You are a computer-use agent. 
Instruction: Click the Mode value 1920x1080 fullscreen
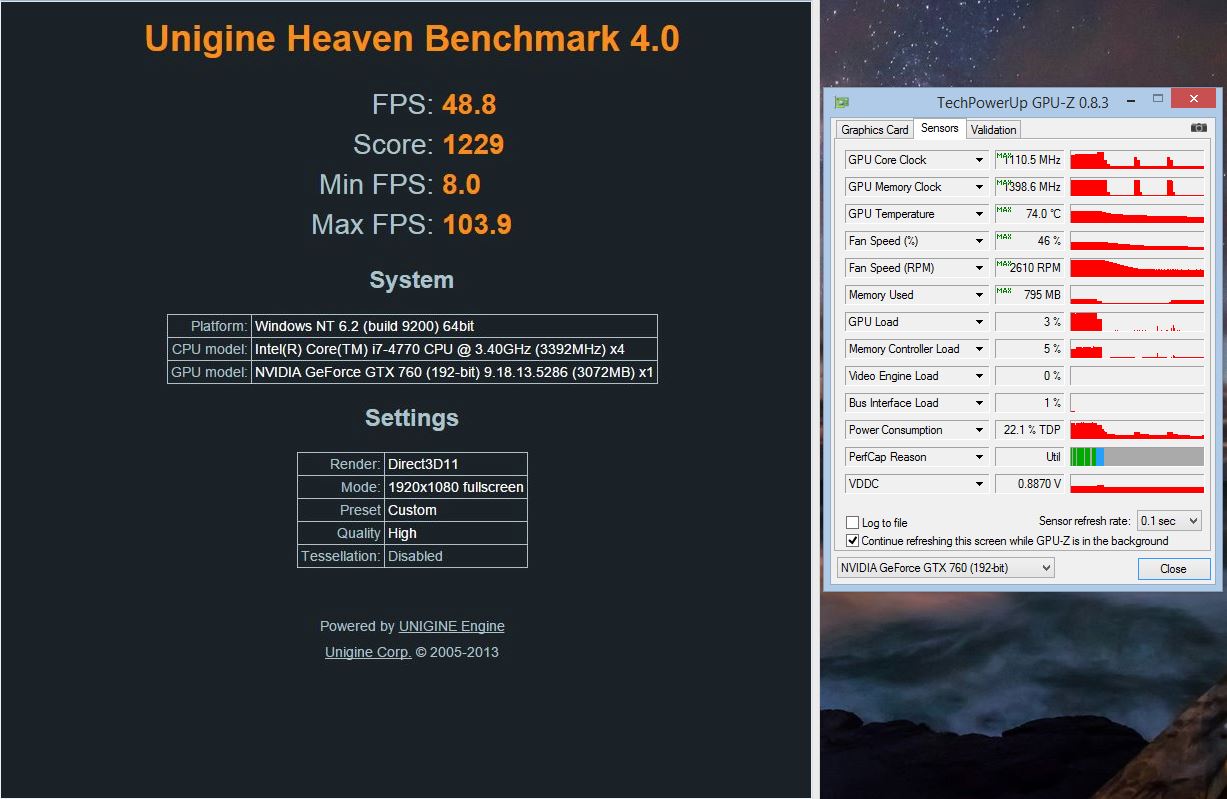click(456, 487)
